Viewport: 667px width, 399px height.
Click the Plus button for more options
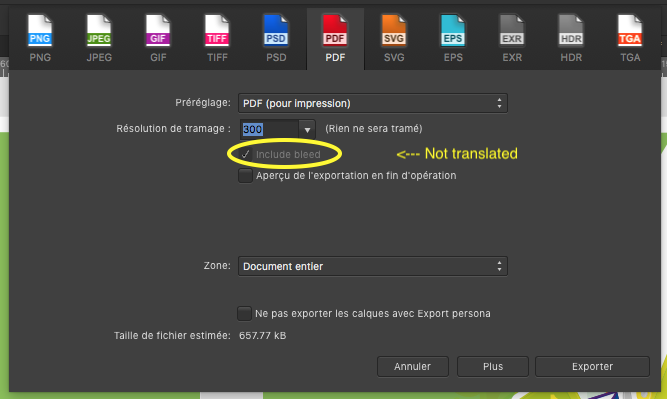click(x=493, y=366)
